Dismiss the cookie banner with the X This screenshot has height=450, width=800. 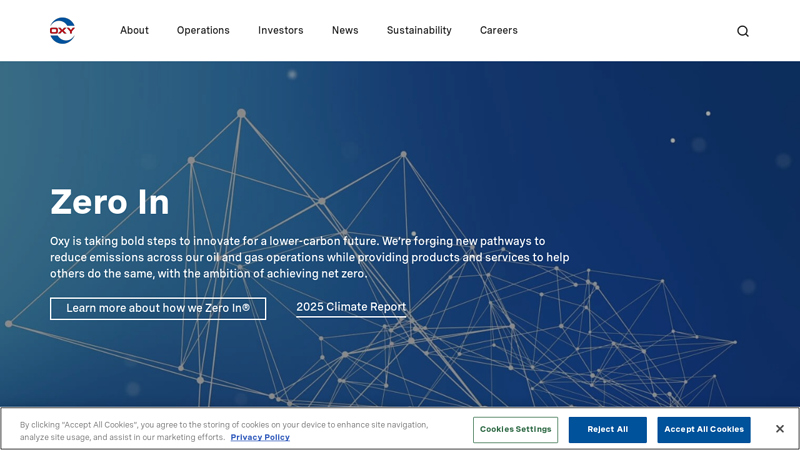coord(780,429)
